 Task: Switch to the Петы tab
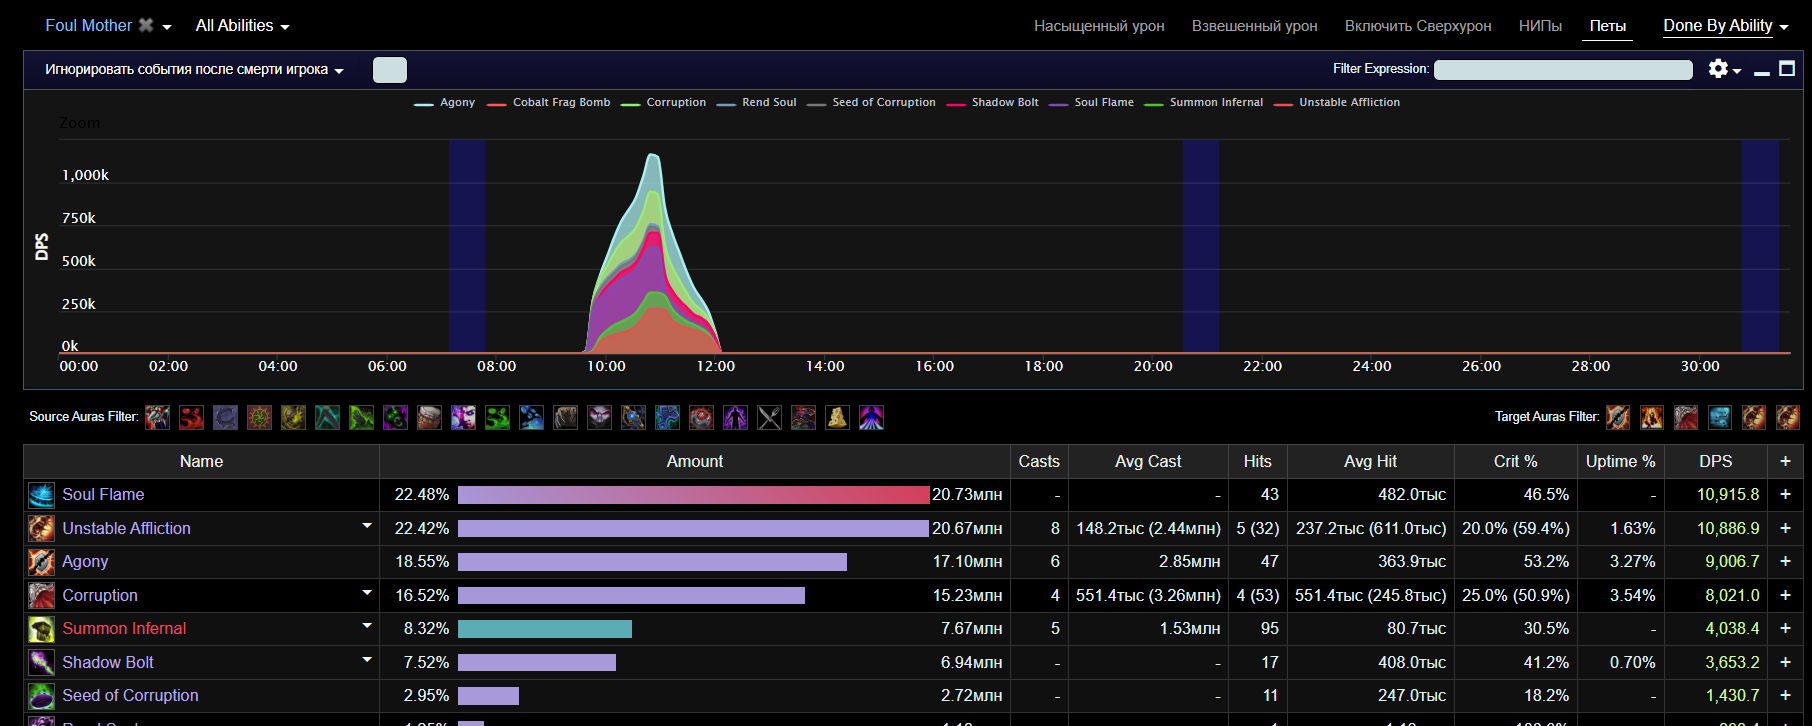point(1607,26)
